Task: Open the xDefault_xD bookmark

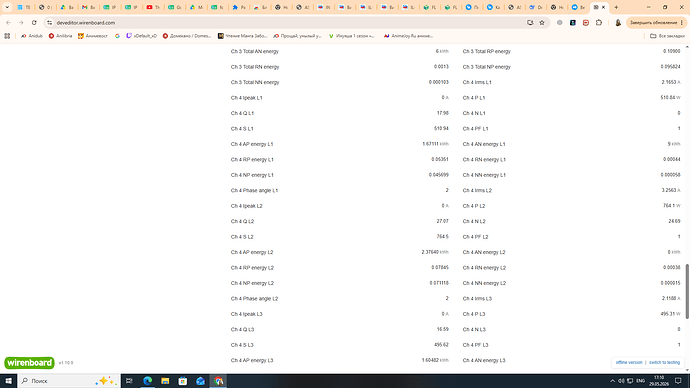Action: coord(141,36)
